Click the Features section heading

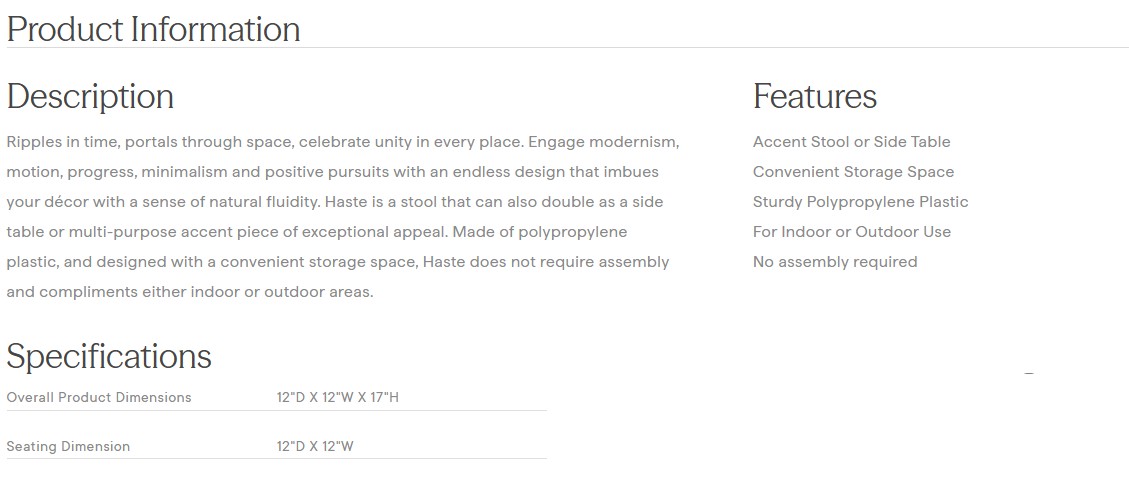click(814, 96)
